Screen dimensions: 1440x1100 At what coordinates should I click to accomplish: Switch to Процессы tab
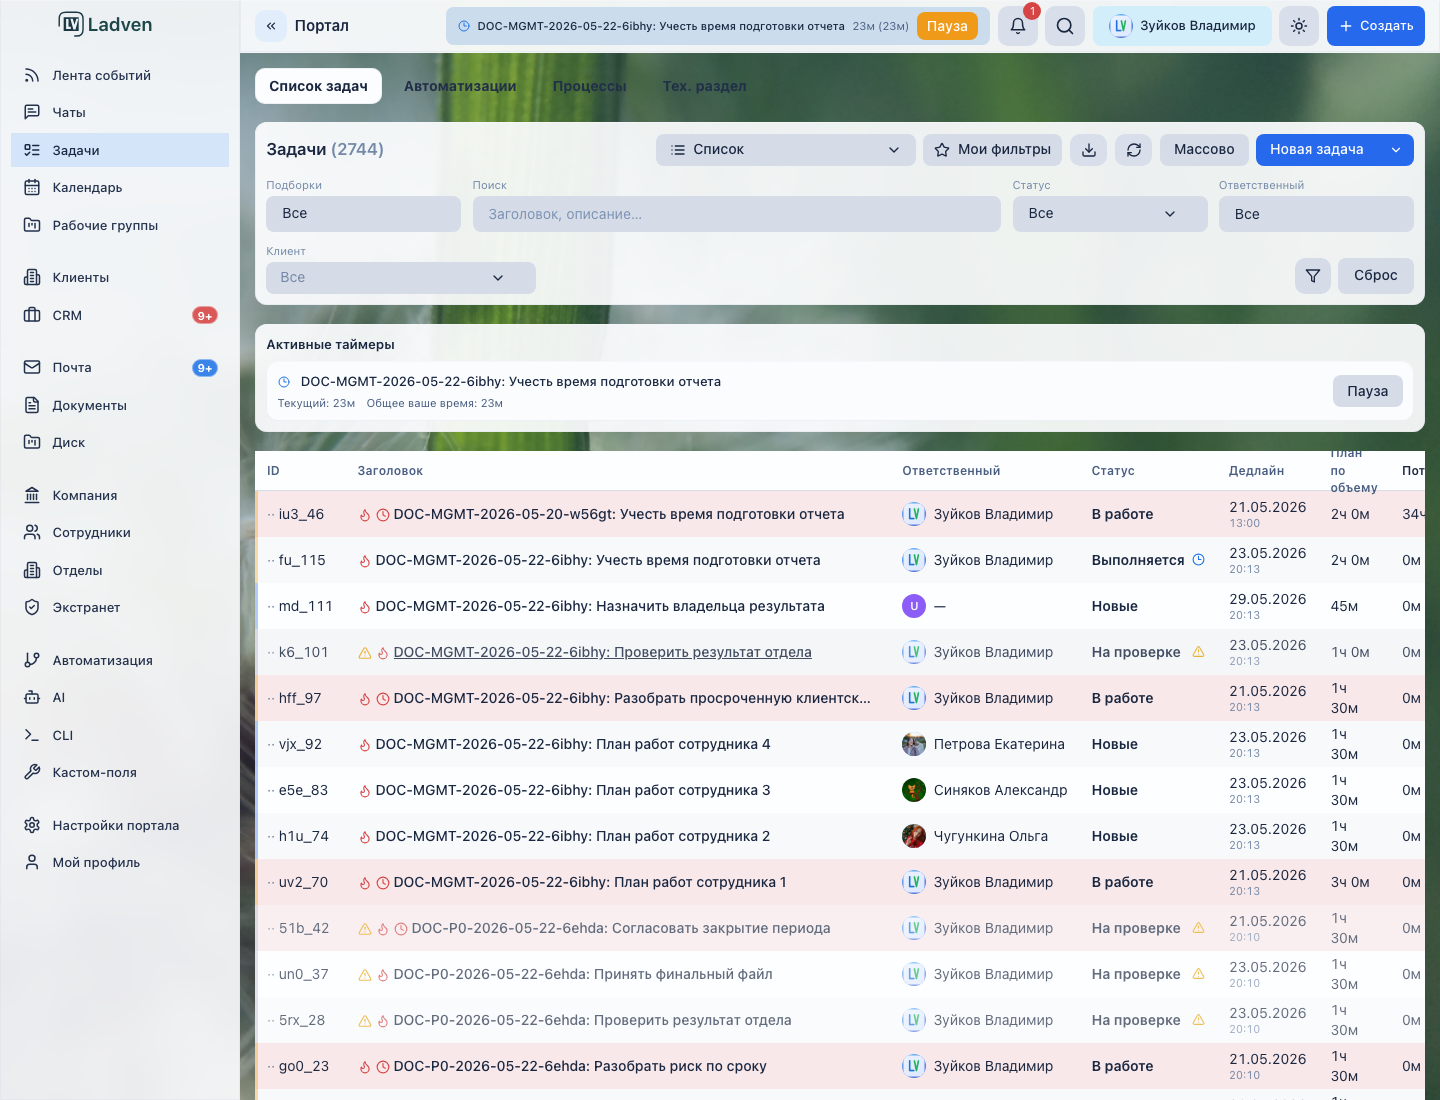(x=589, y=86)
